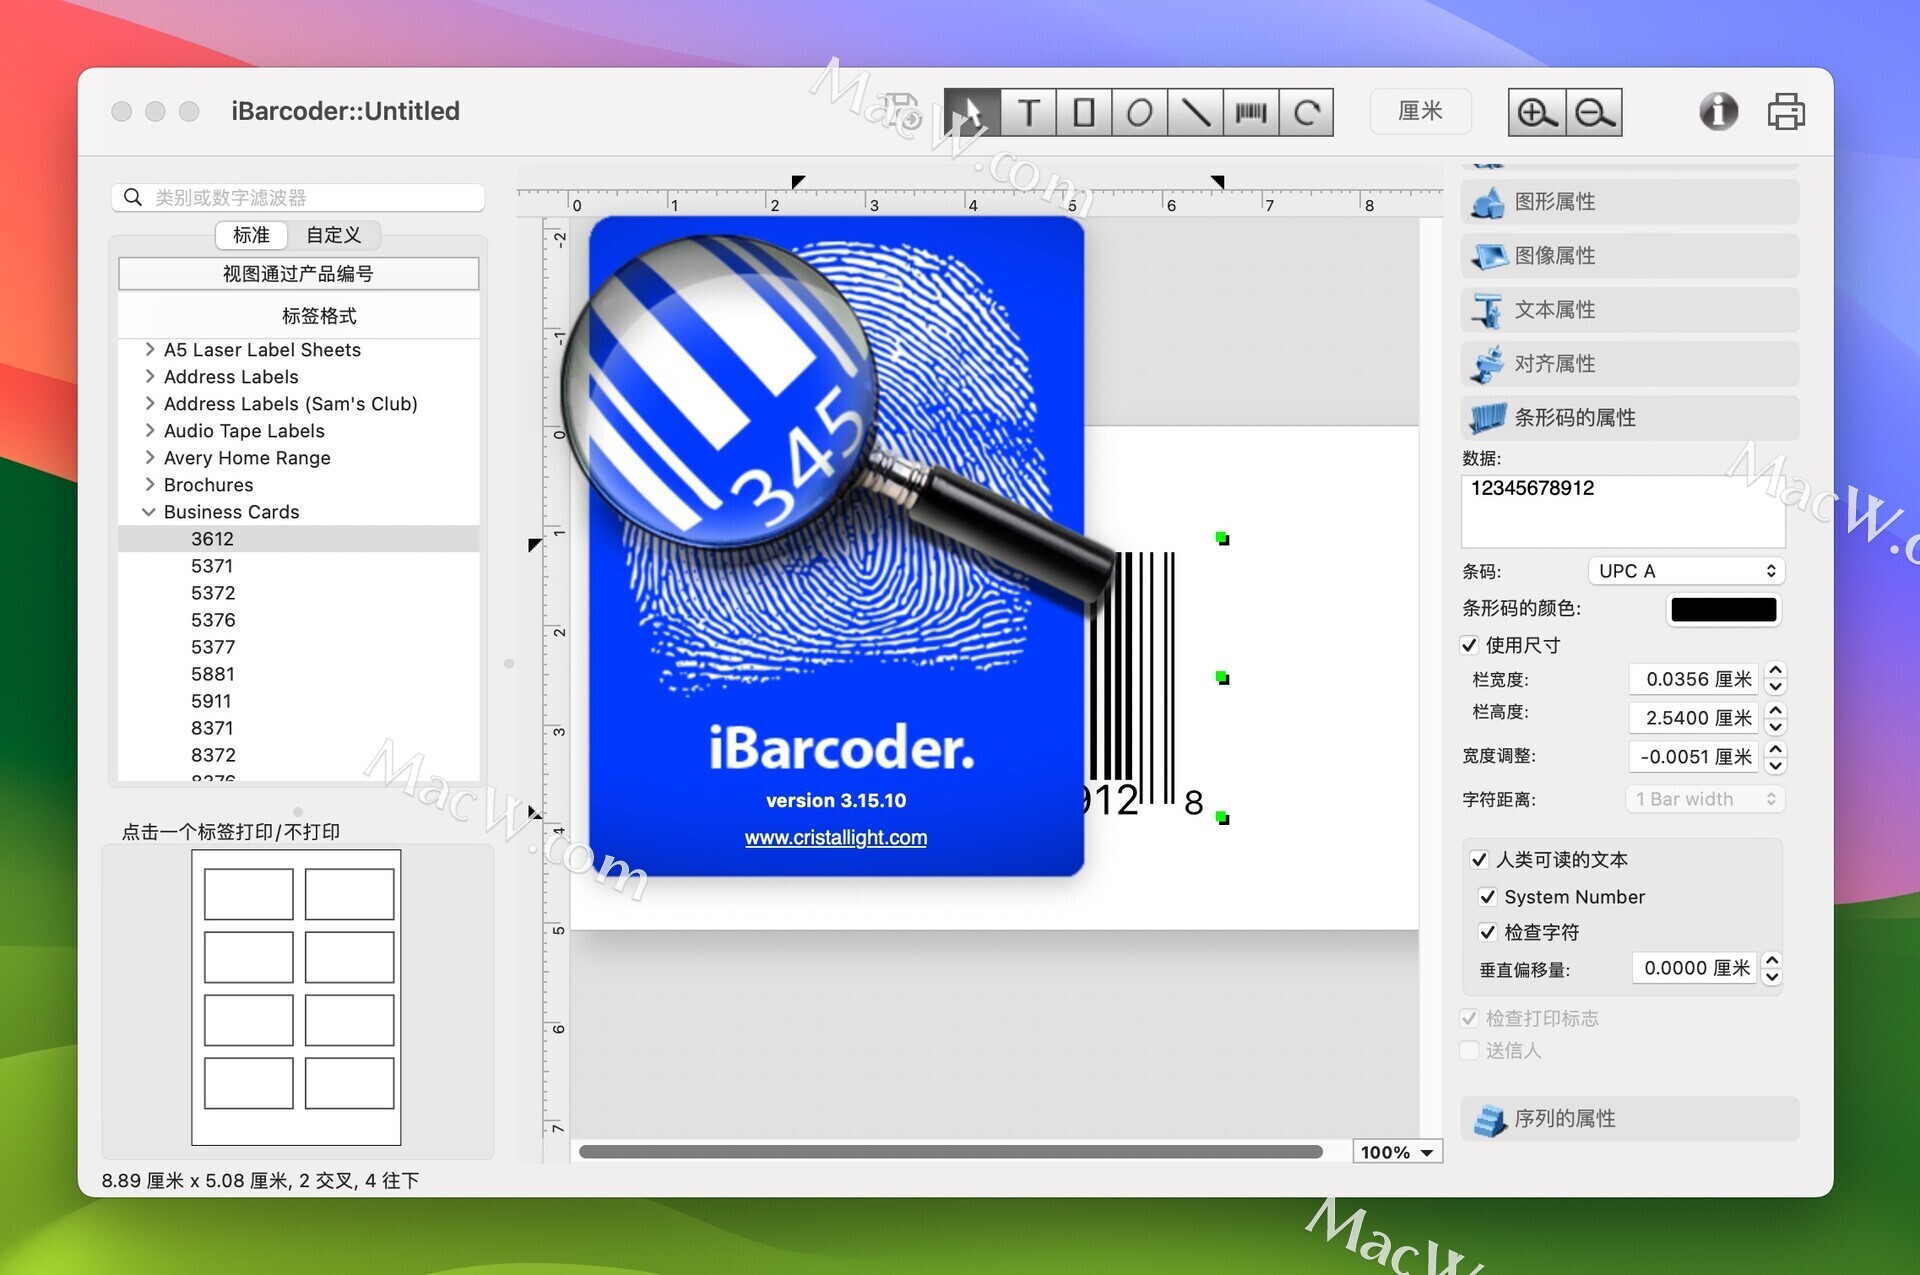Click the 文本属性 panel icon
This screenshot has height=1275, width=1920.
pos(1488,310)
